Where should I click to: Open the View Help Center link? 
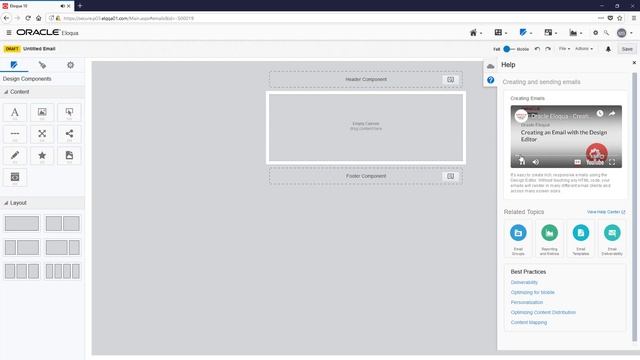(606, 212)
